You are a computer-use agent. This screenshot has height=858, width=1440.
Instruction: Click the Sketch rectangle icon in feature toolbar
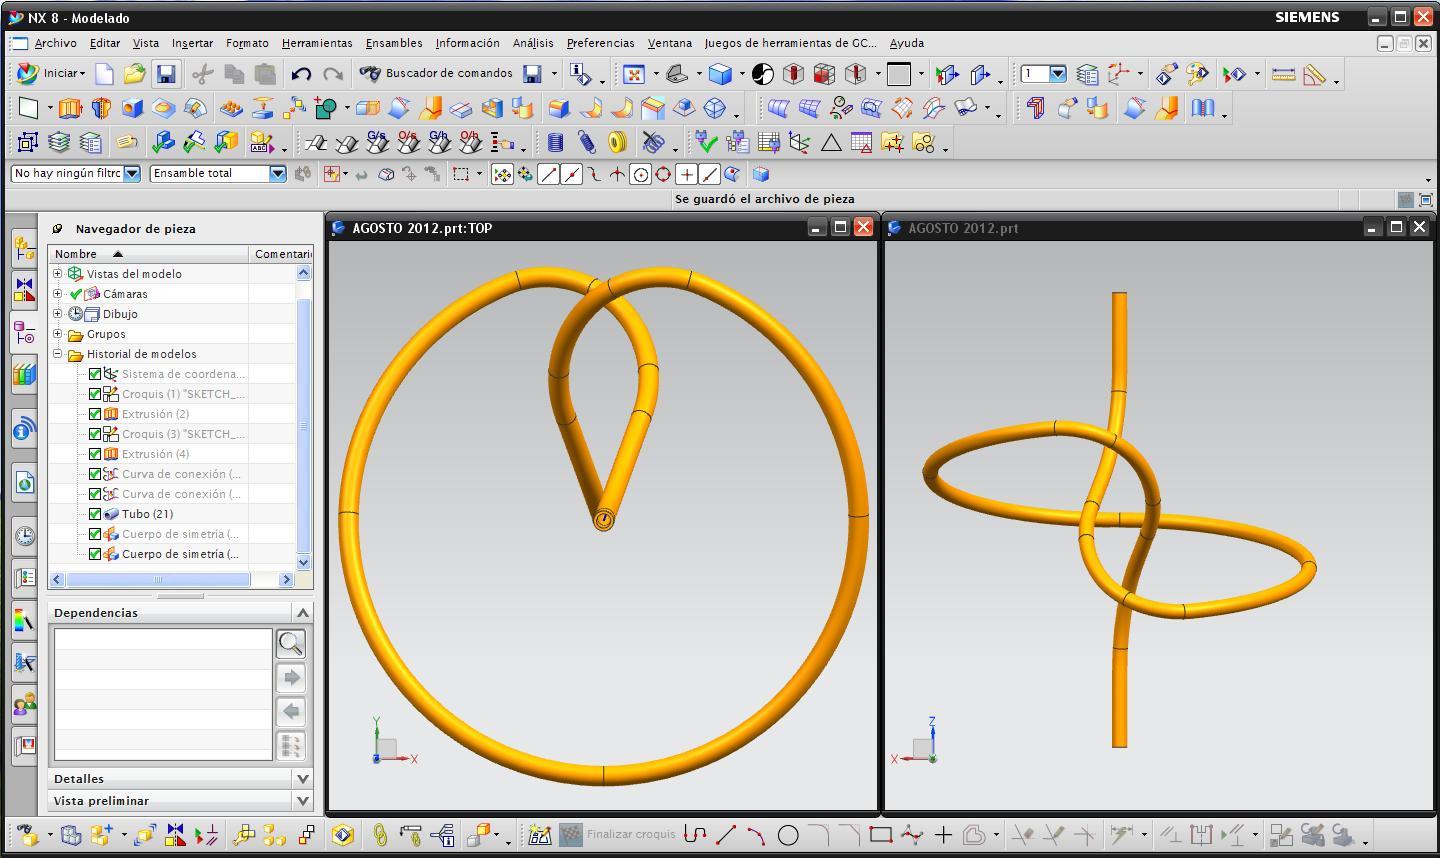tap(28, 108)
